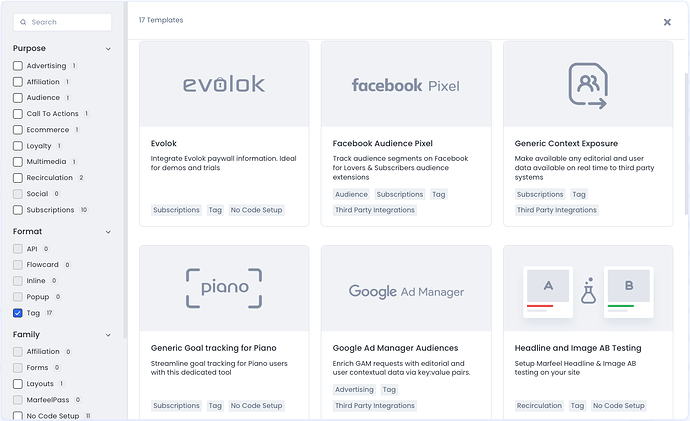Enable the Subscriptions purpose filter

tap(18, 210)
